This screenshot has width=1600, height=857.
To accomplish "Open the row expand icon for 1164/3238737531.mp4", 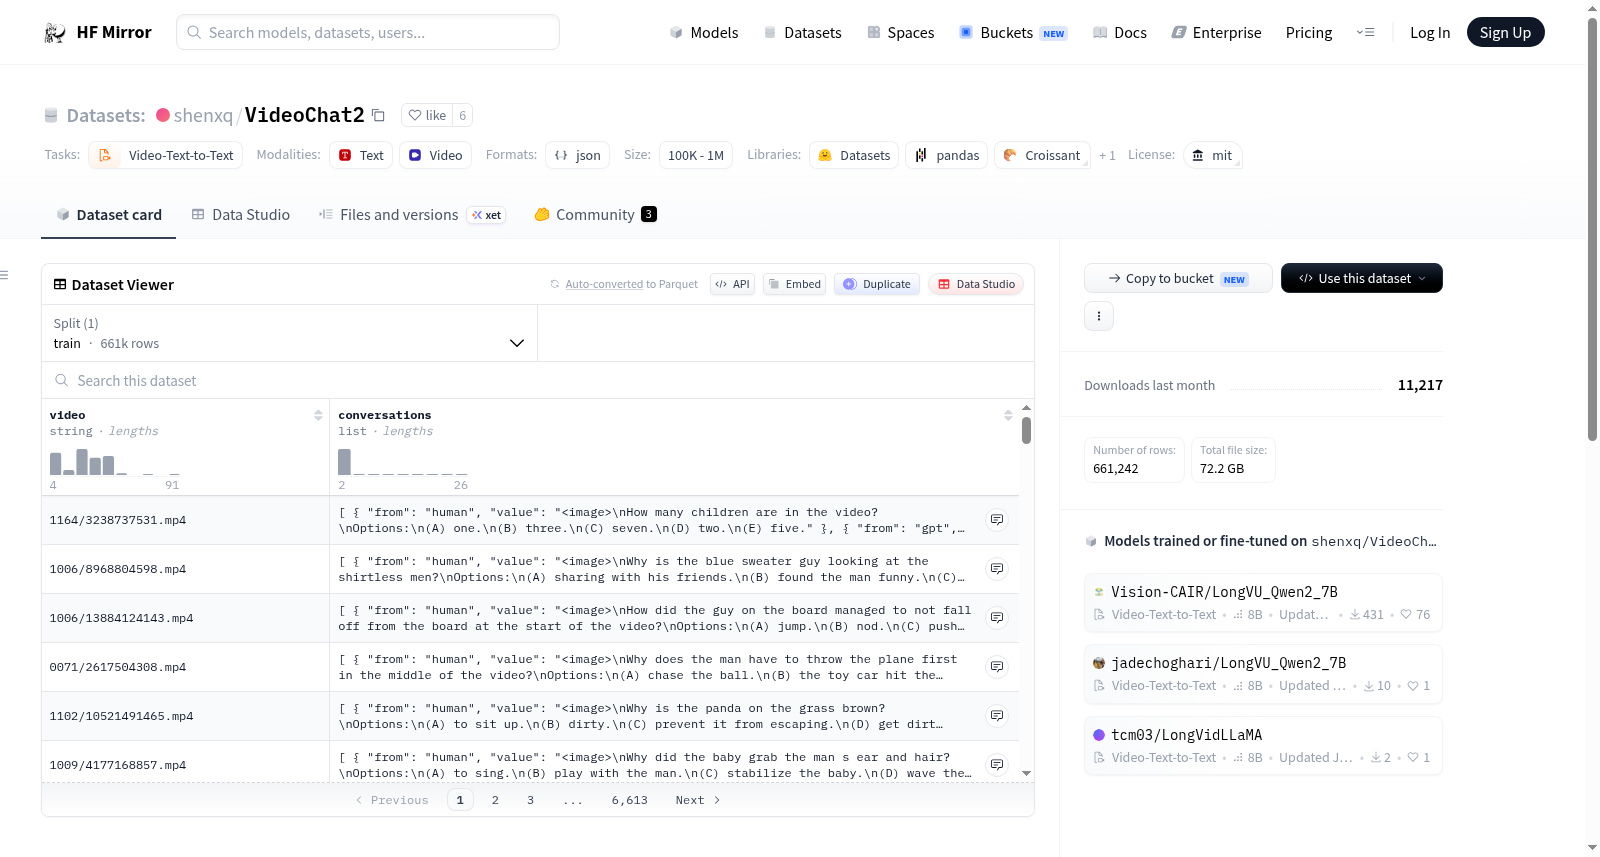I will click(x=997, y=520).
